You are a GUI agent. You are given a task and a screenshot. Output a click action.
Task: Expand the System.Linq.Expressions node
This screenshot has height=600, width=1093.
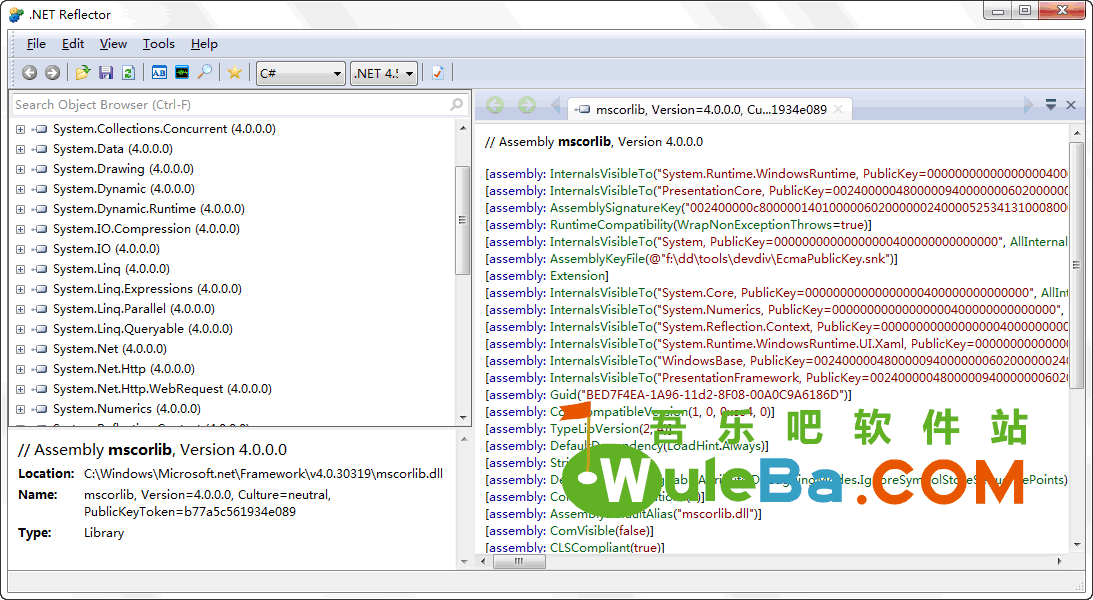pos(20,289)
